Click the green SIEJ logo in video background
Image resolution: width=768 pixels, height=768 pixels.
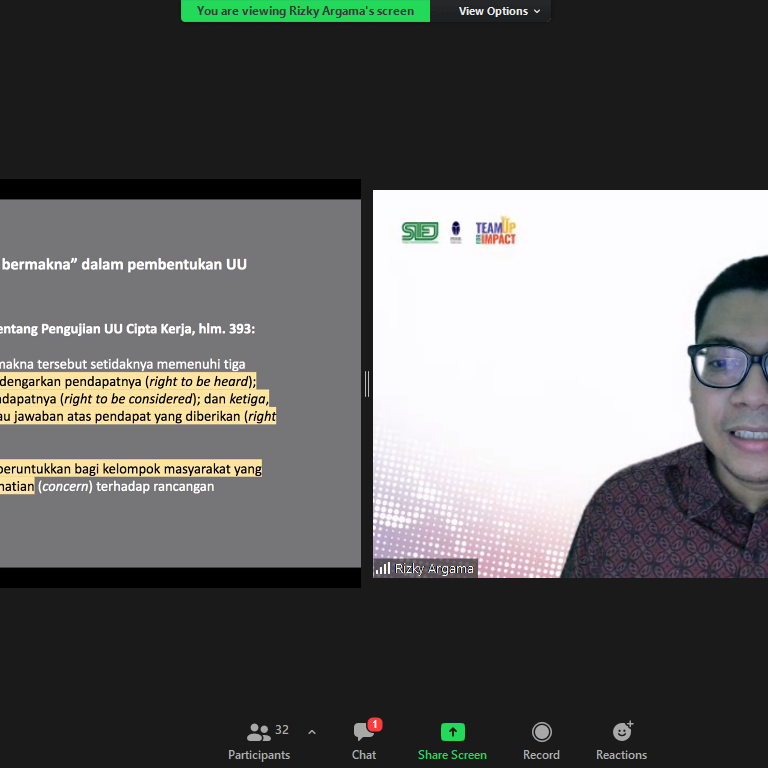(420, 232)
